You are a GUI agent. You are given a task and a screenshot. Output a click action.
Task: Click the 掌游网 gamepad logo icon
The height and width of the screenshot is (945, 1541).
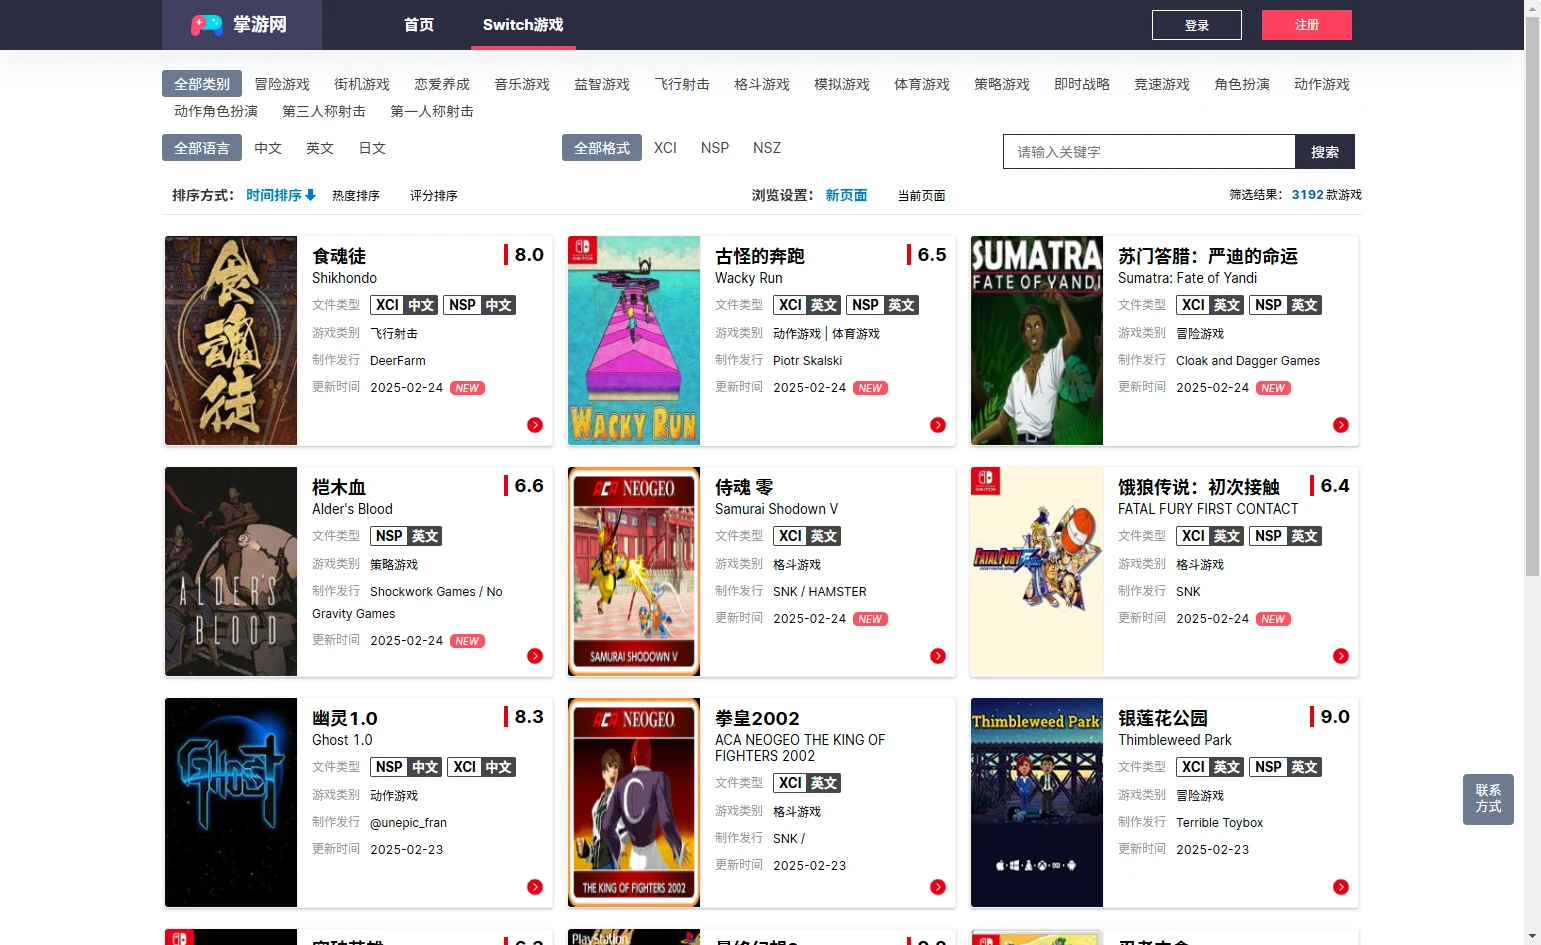tap(207, 25)
